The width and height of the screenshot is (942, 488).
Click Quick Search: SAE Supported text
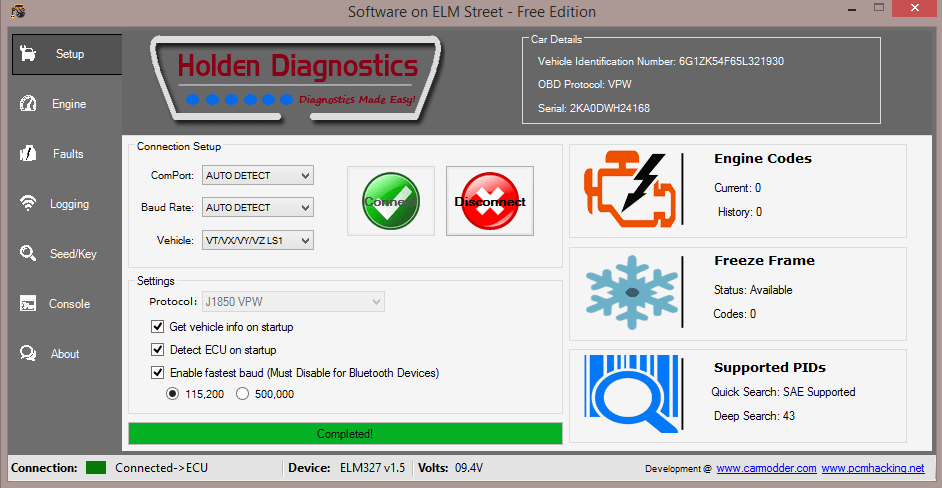click(x=783, y=392)
